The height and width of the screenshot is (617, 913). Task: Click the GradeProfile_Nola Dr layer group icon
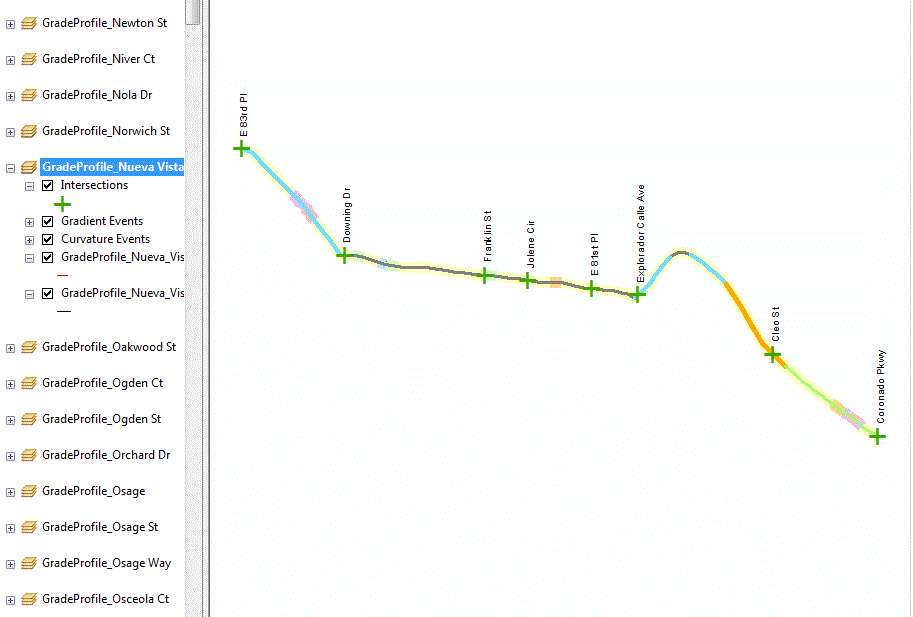[29, 96]
